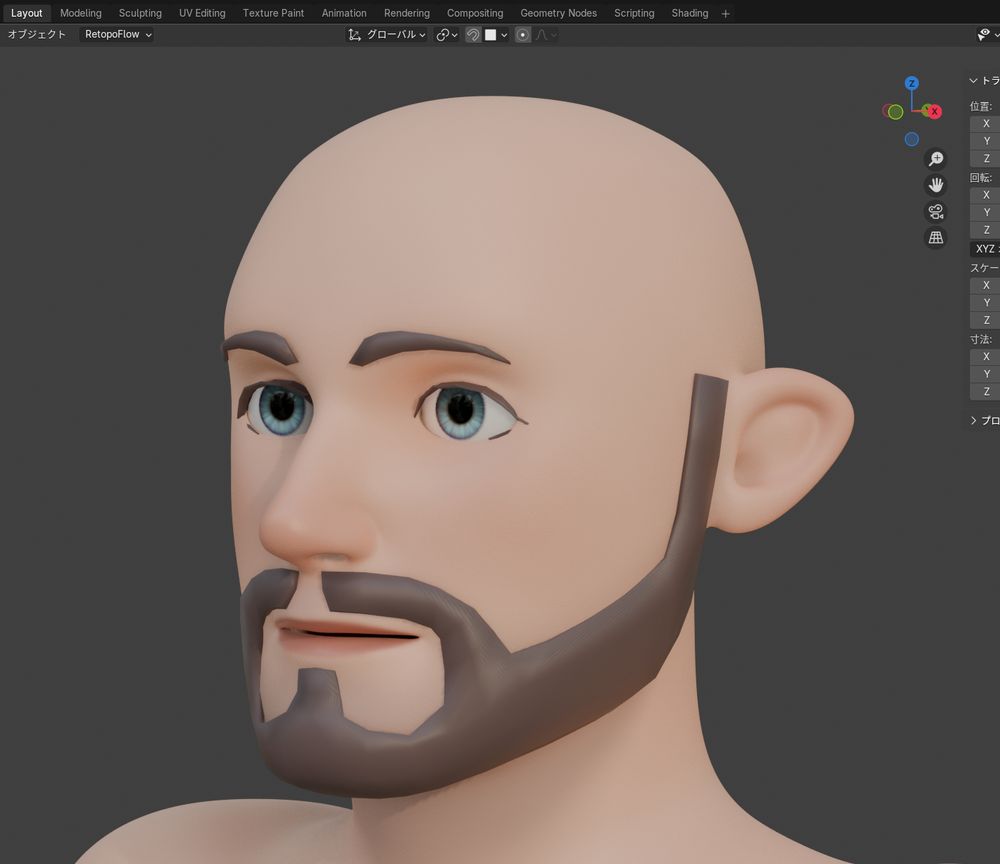
Task: Click the red X axis on gizmo
Action: click(934, 112)
